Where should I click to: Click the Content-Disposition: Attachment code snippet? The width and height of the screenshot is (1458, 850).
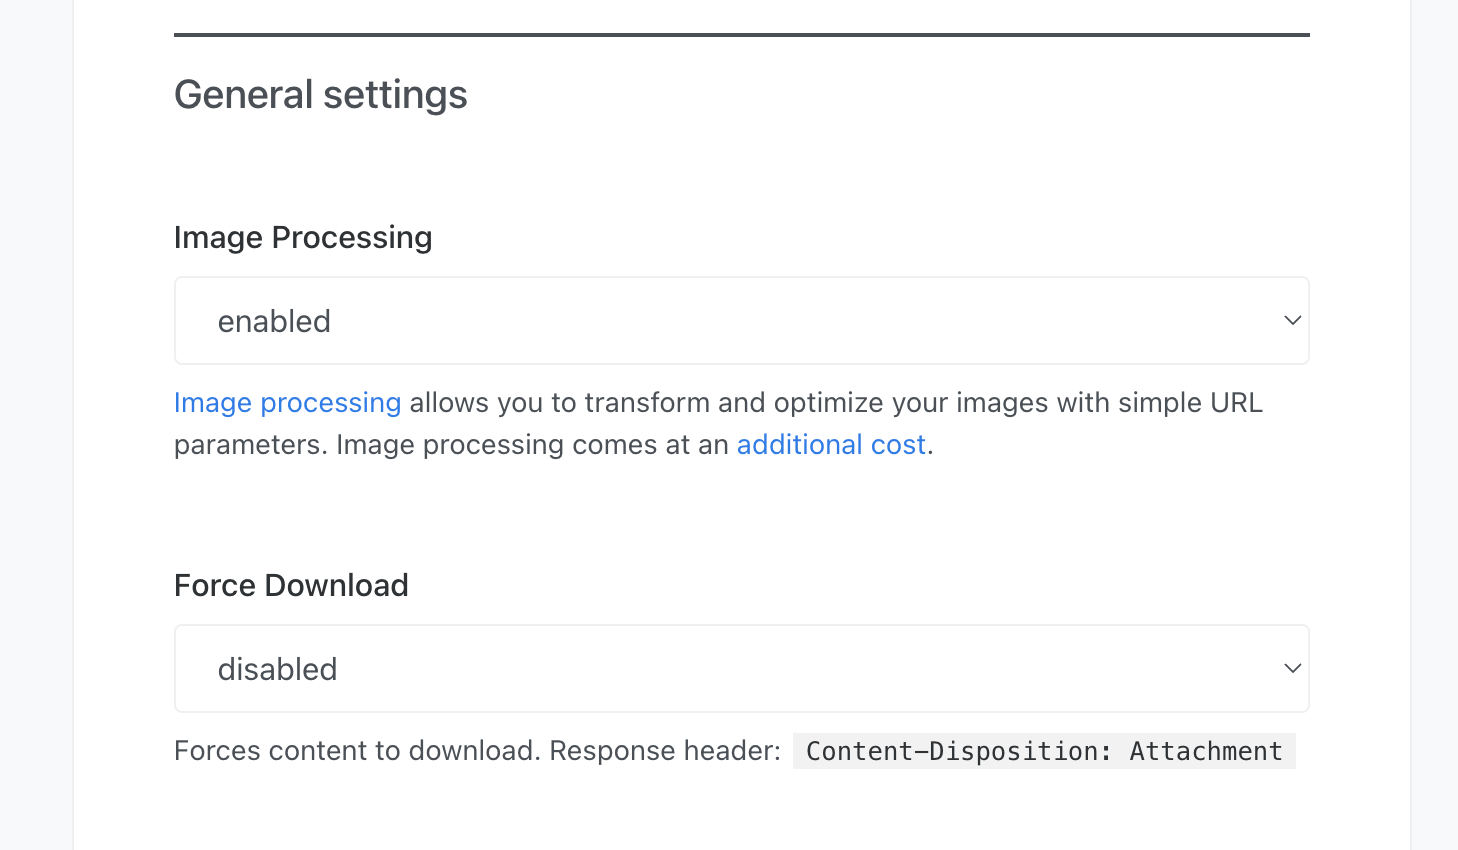1043,752
